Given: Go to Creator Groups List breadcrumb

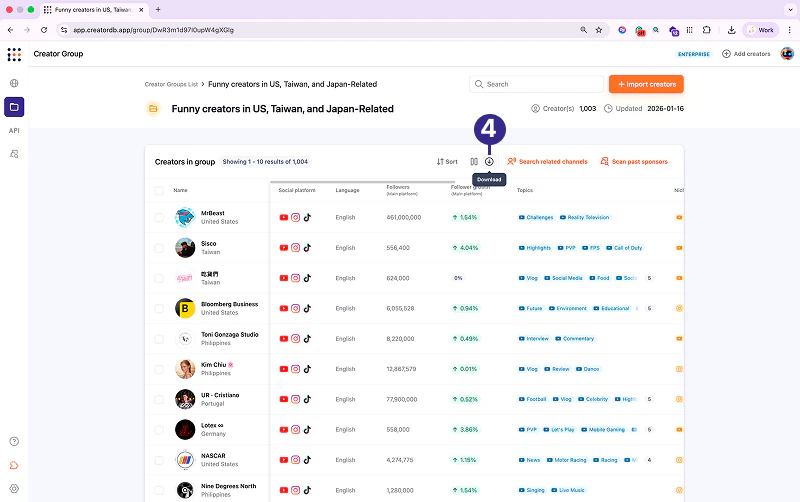Looking at the screenshot, I should point(171,85).
